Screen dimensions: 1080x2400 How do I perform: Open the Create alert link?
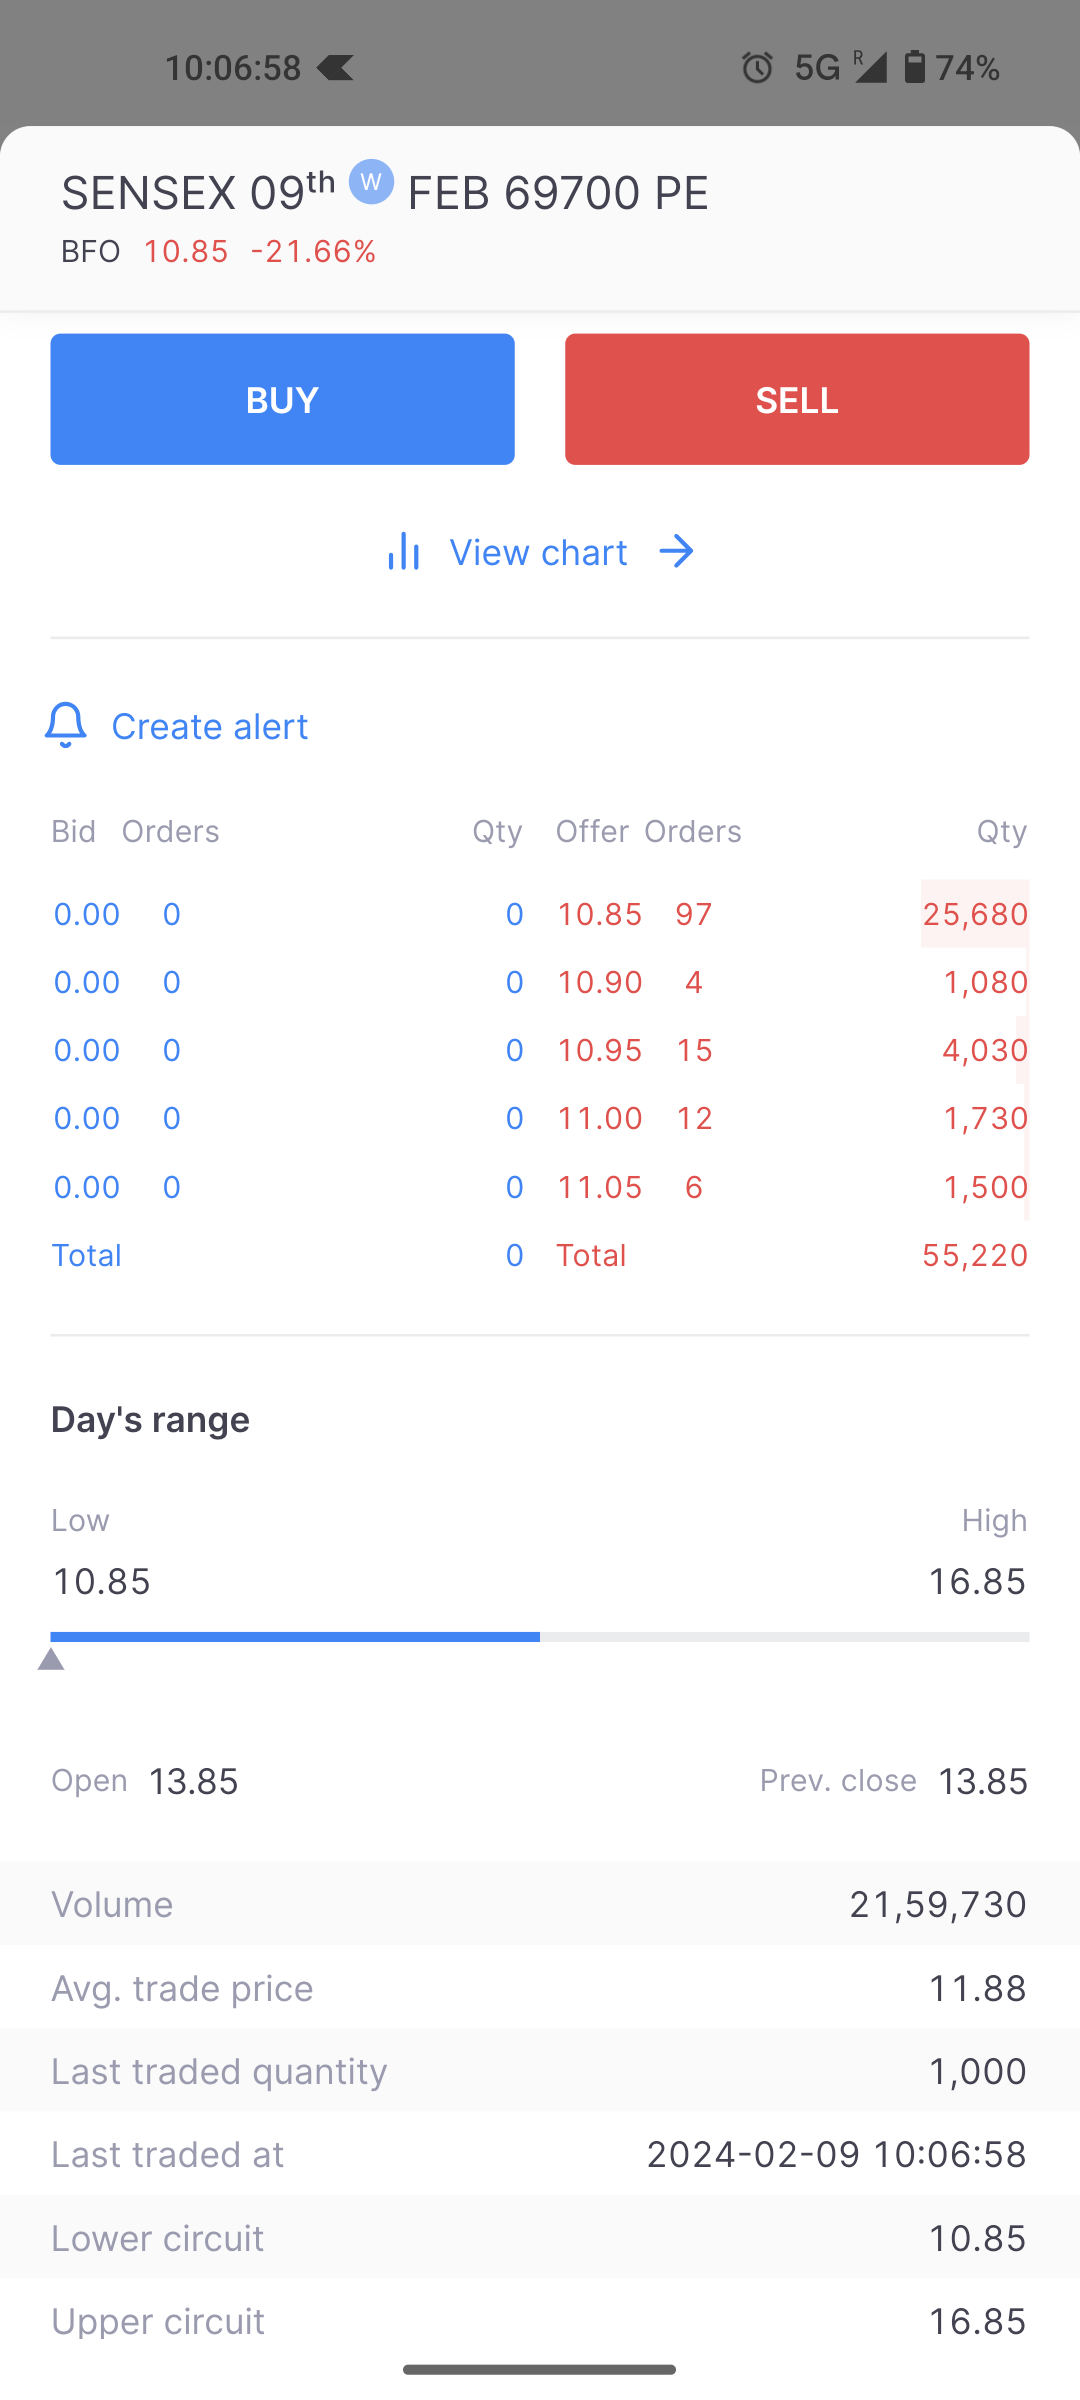tap(210, 726)
